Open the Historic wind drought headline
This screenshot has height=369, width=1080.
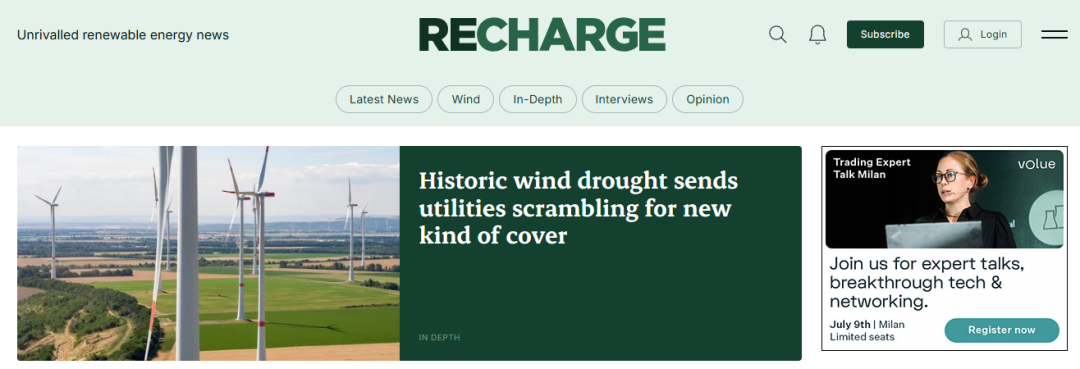(x=578, y=209)
